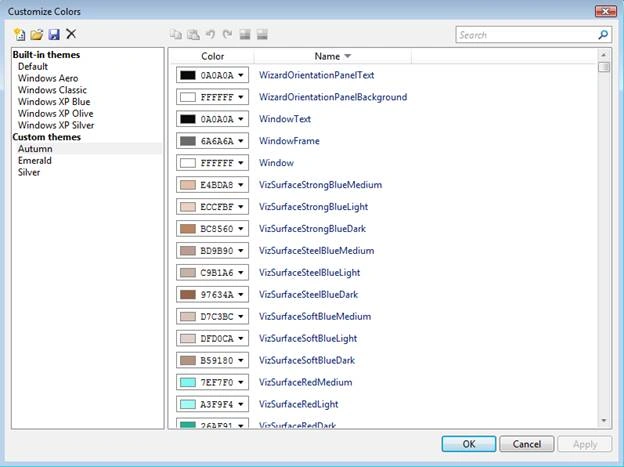Select the Windows Aero theme
This screenshot has width=624, height=467.
pos(48,78)
